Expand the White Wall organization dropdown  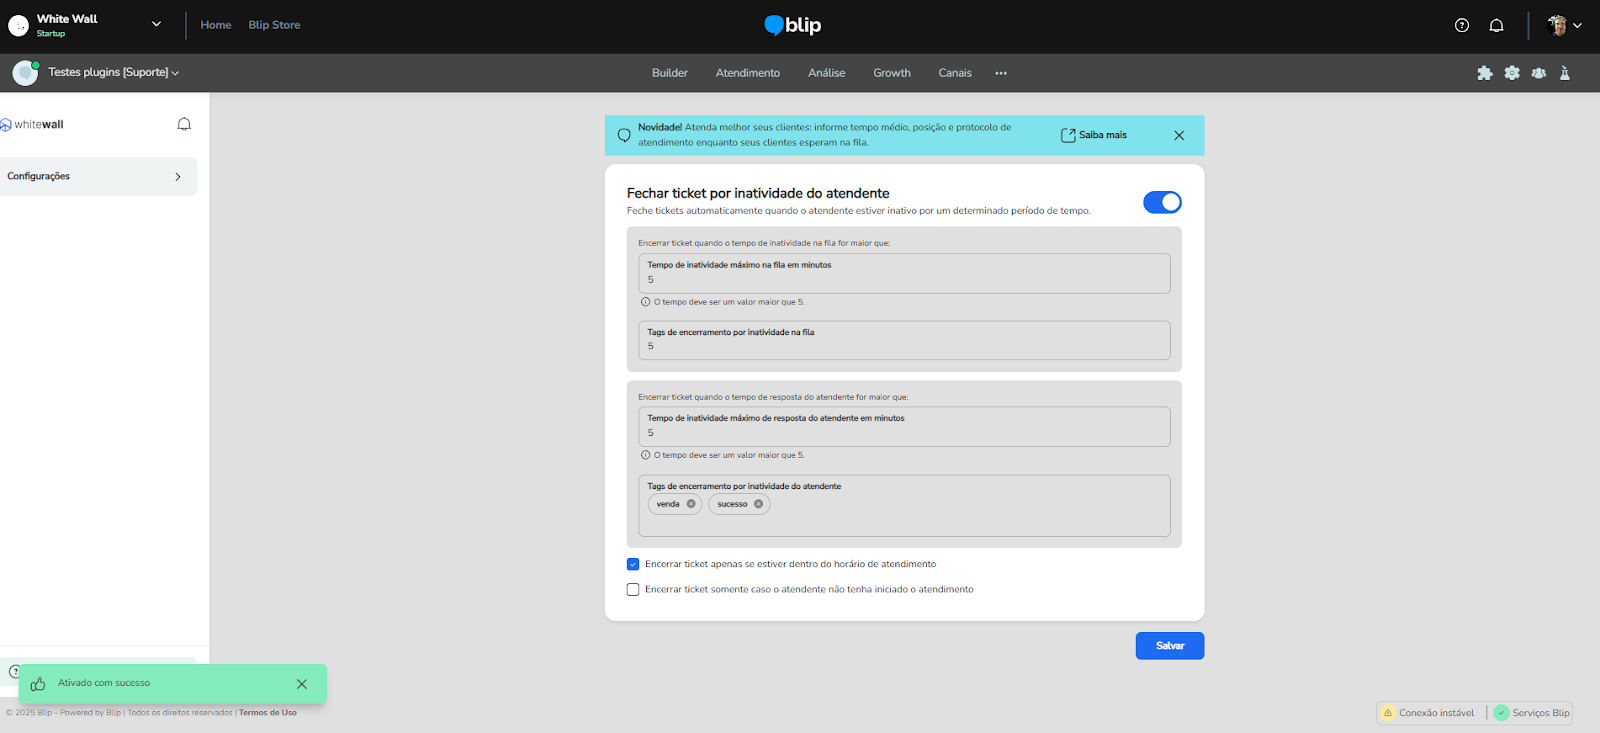click(156, 25)
